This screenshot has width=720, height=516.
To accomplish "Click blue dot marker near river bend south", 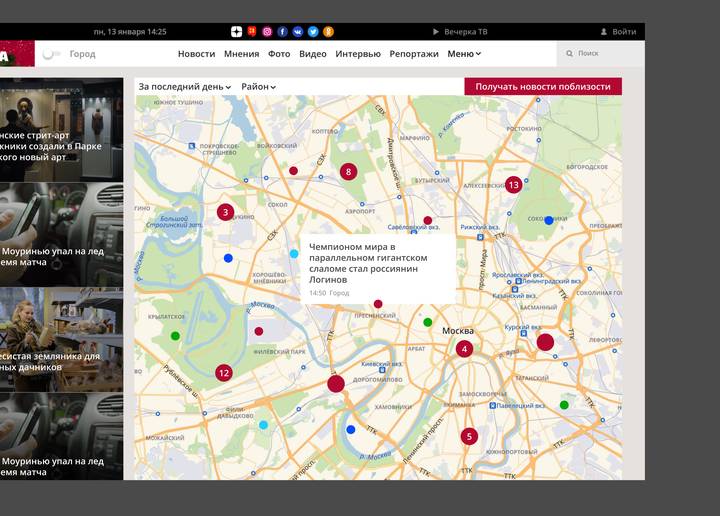I will coord(351,430).
